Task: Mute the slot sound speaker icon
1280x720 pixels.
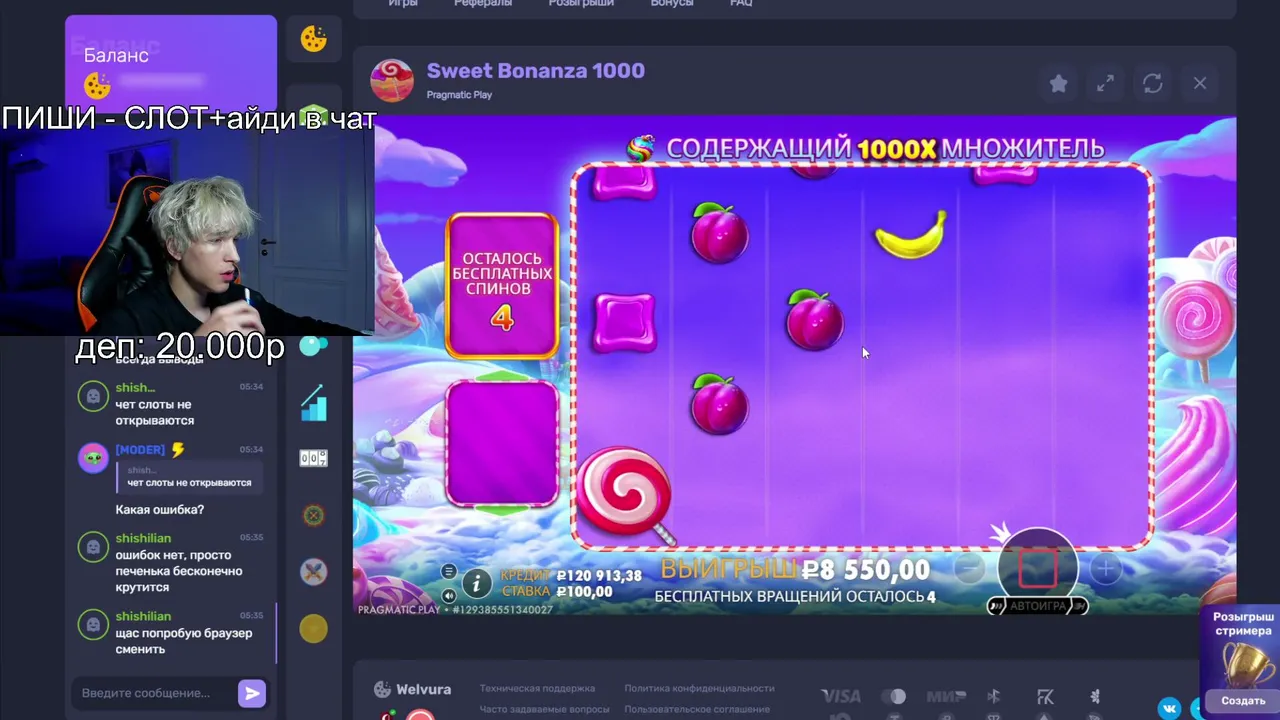Action: 449,595
